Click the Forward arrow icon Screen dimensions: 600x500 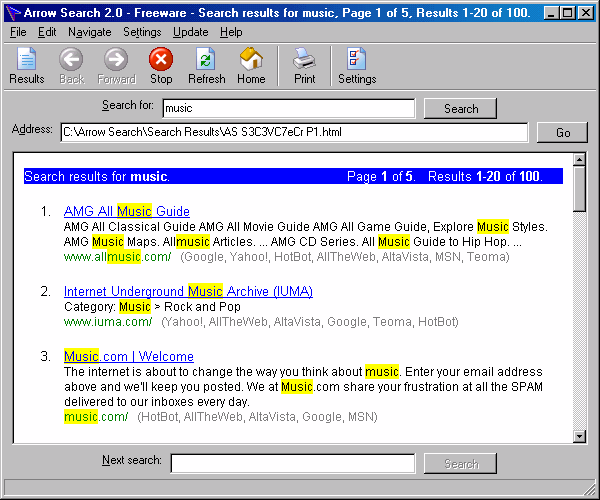116,59
